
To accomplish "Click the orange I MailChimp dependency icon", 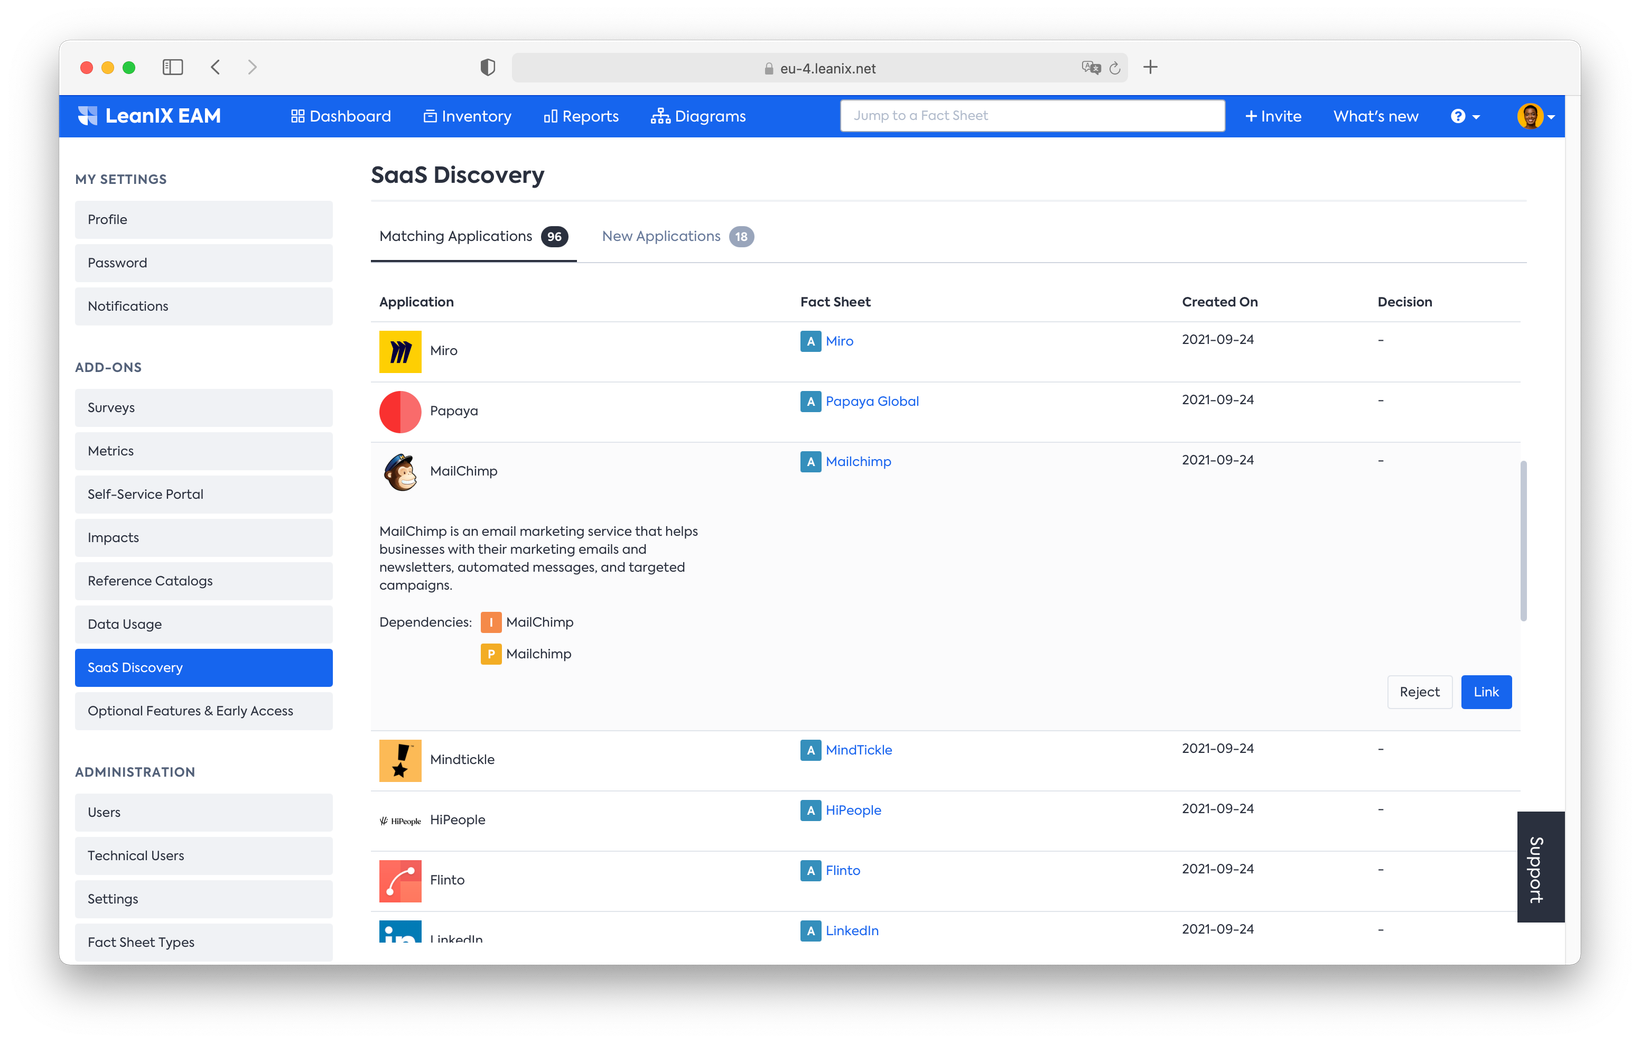I will coord(491,622).
